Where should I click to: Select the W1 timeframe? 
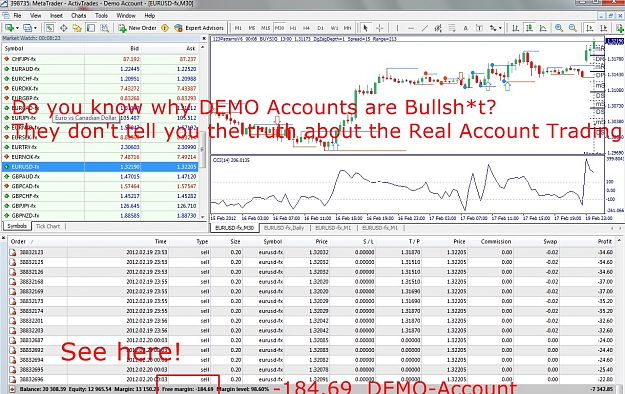pyautogui.click(x=334, y=28)
